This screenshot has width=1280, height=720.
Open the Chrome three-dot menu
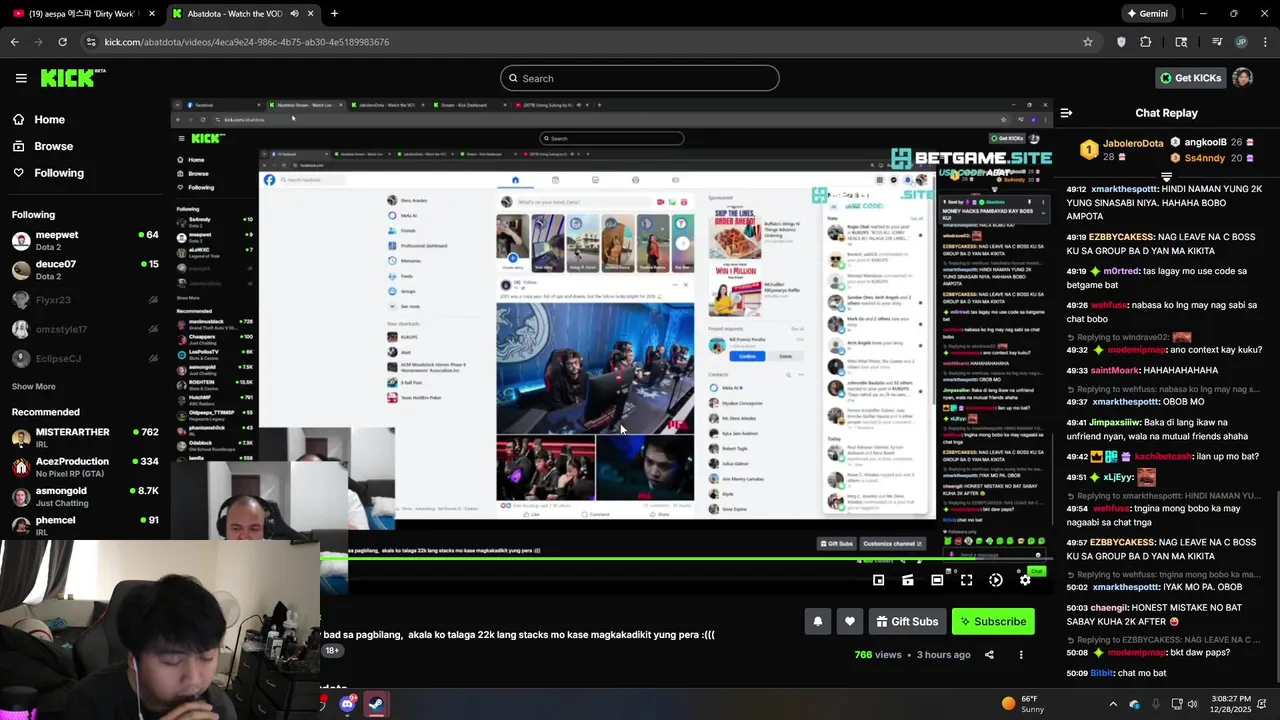(1266, 42)
